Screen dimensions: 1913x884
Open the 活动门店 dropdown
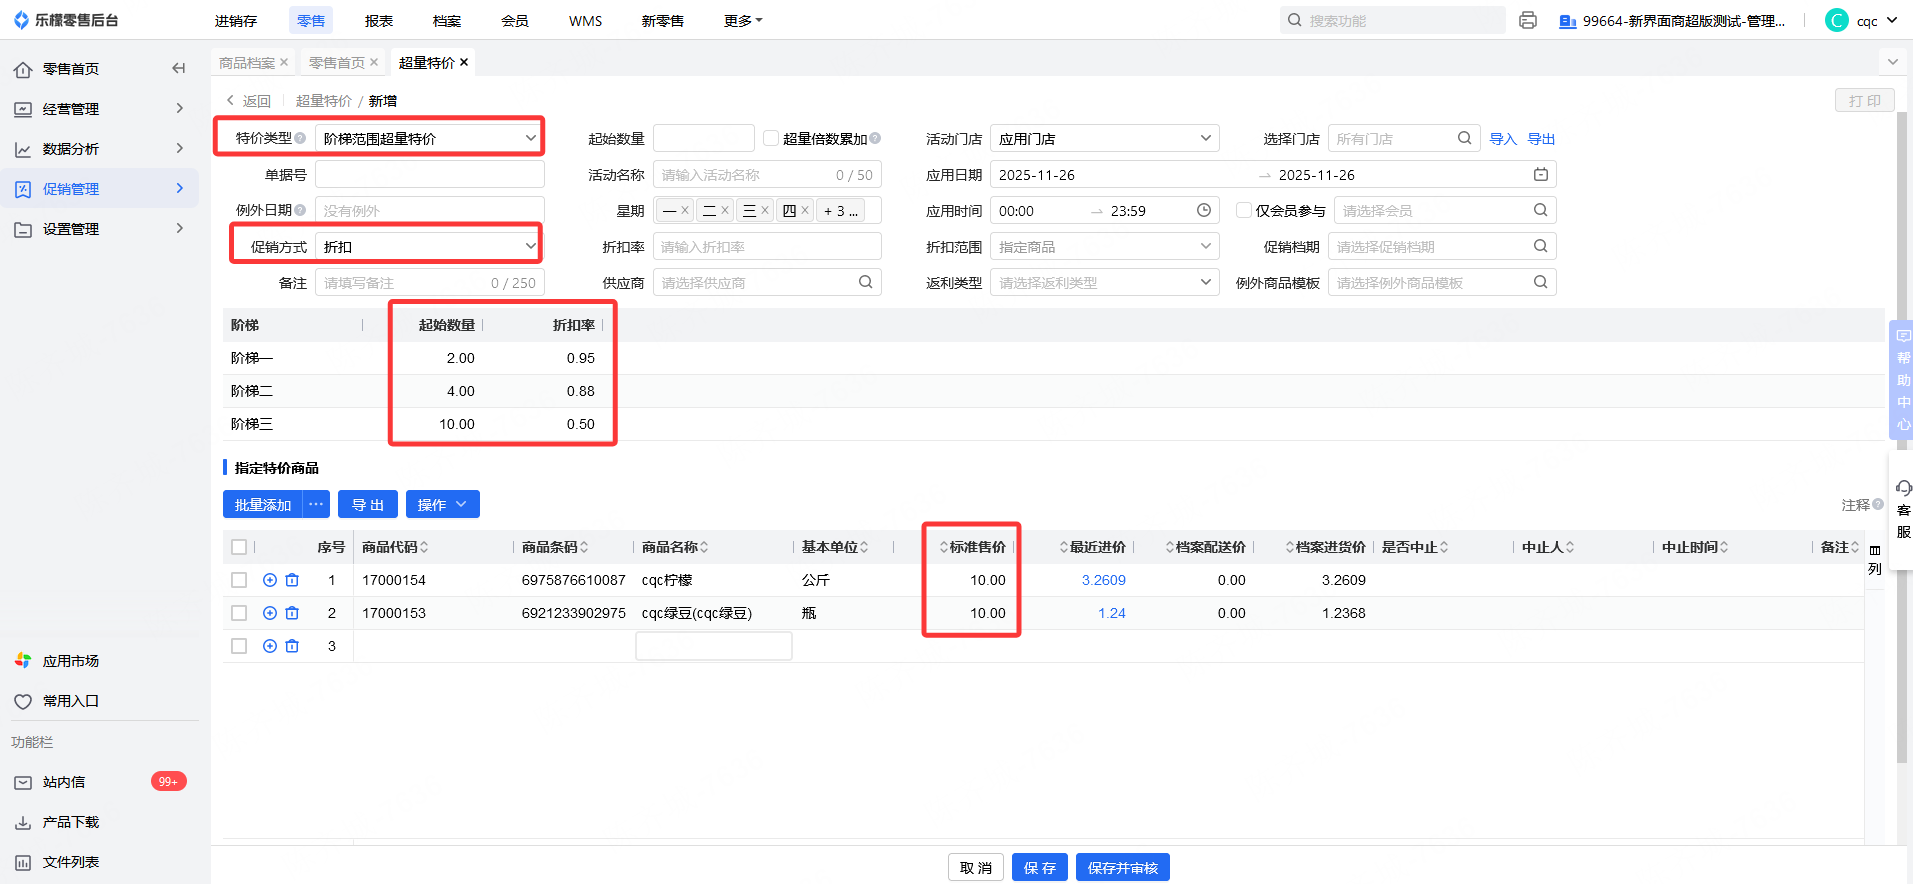[1105, 138]
